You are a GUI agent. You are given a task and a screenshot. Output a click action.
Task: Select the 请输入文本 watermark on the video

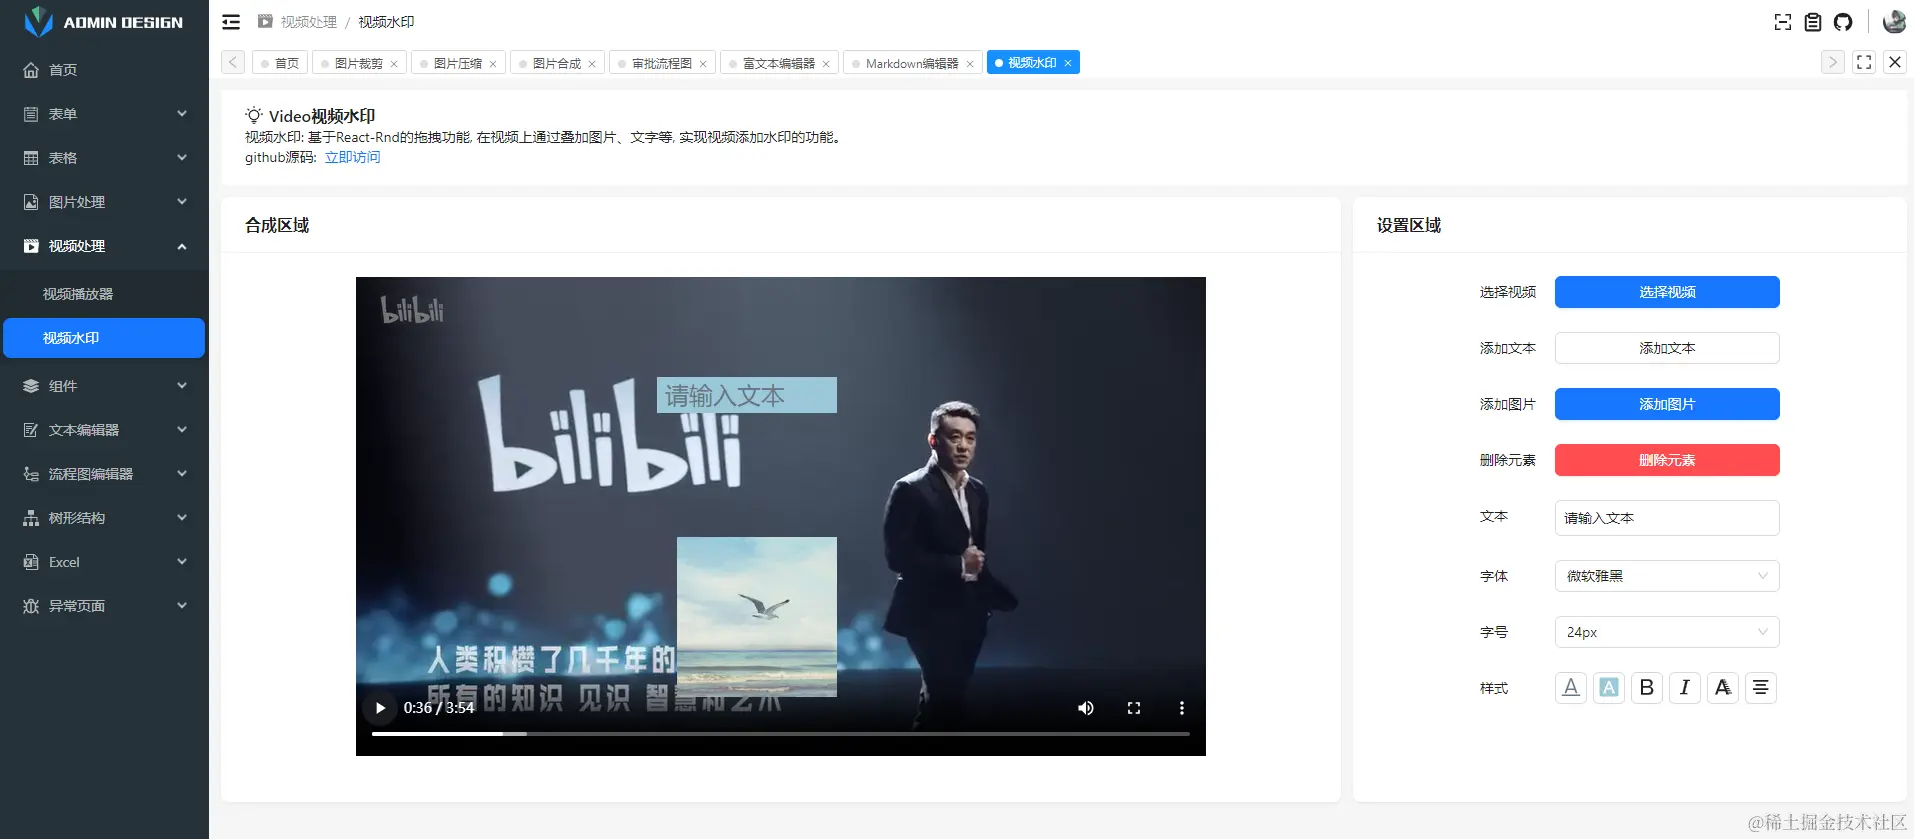pyautogui.click(x=746, y=395)
